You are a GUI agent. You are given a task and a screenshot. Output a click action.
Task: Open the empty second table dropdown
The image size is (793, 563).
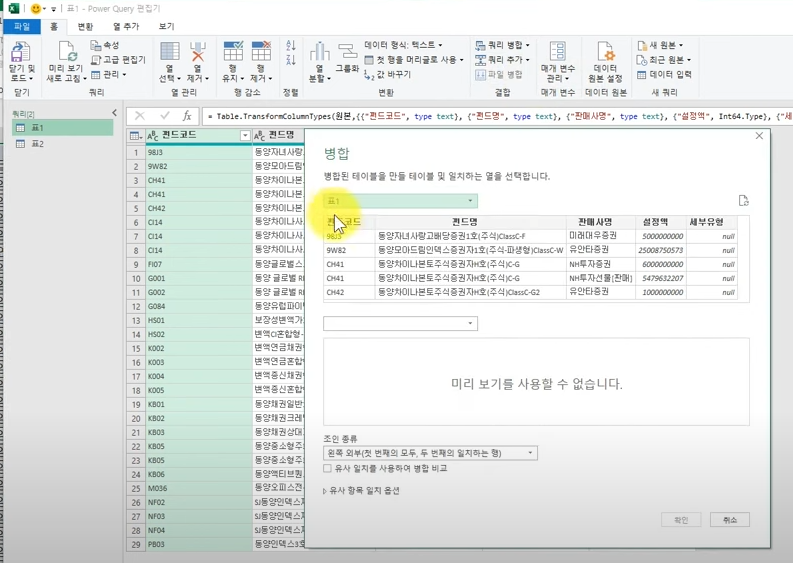401,323
